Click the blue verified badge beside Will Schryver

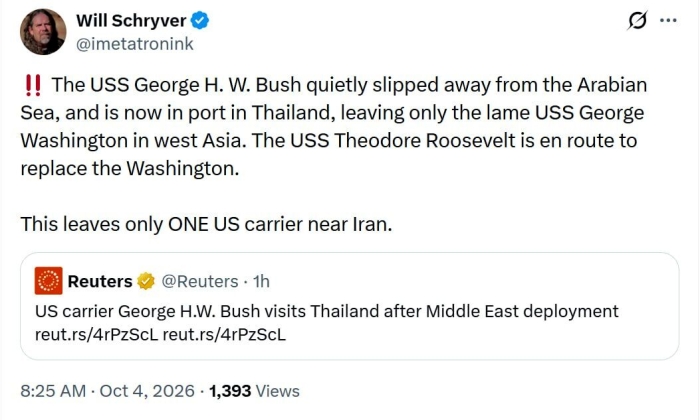click(x=200, y=21)
